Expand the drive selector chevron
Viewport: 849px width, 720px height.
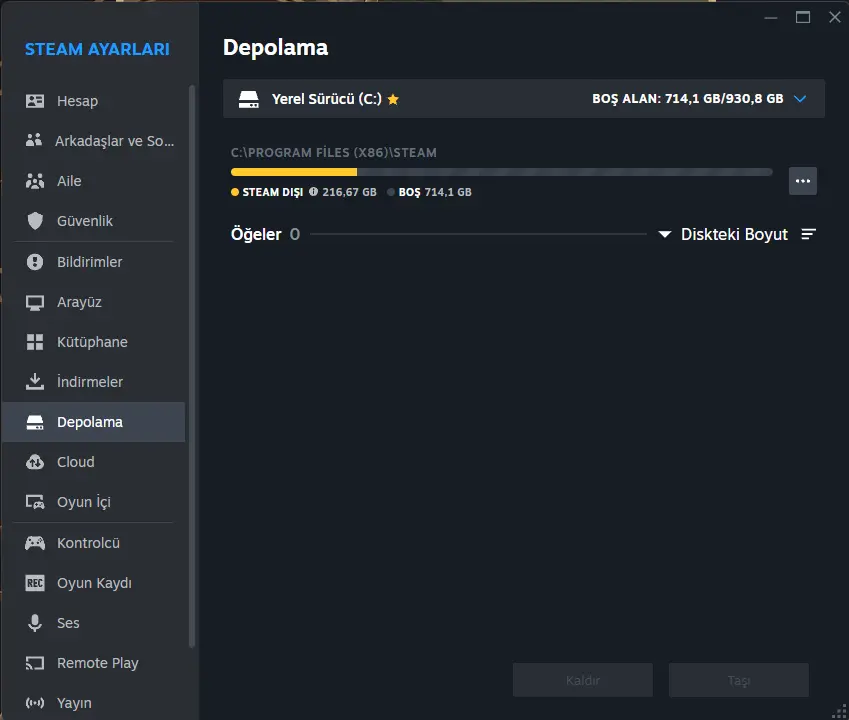click(x=800, y=99)
